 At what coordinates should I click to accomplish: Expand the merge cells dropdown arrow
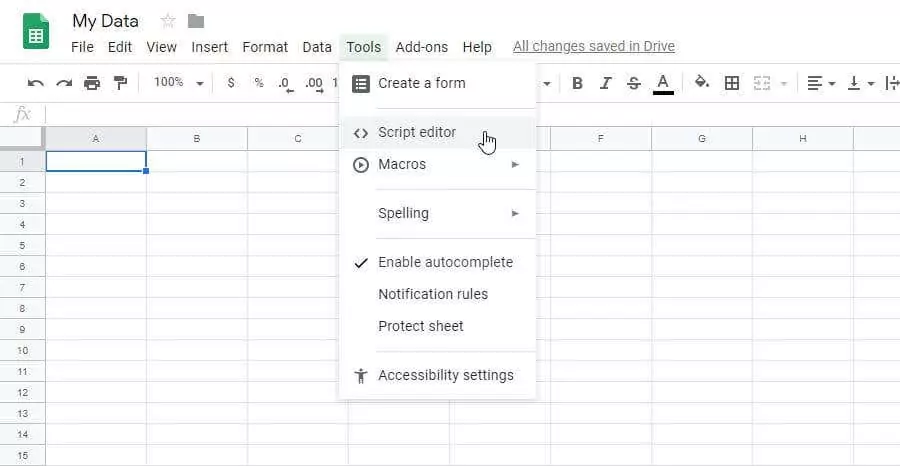point(783,84)
